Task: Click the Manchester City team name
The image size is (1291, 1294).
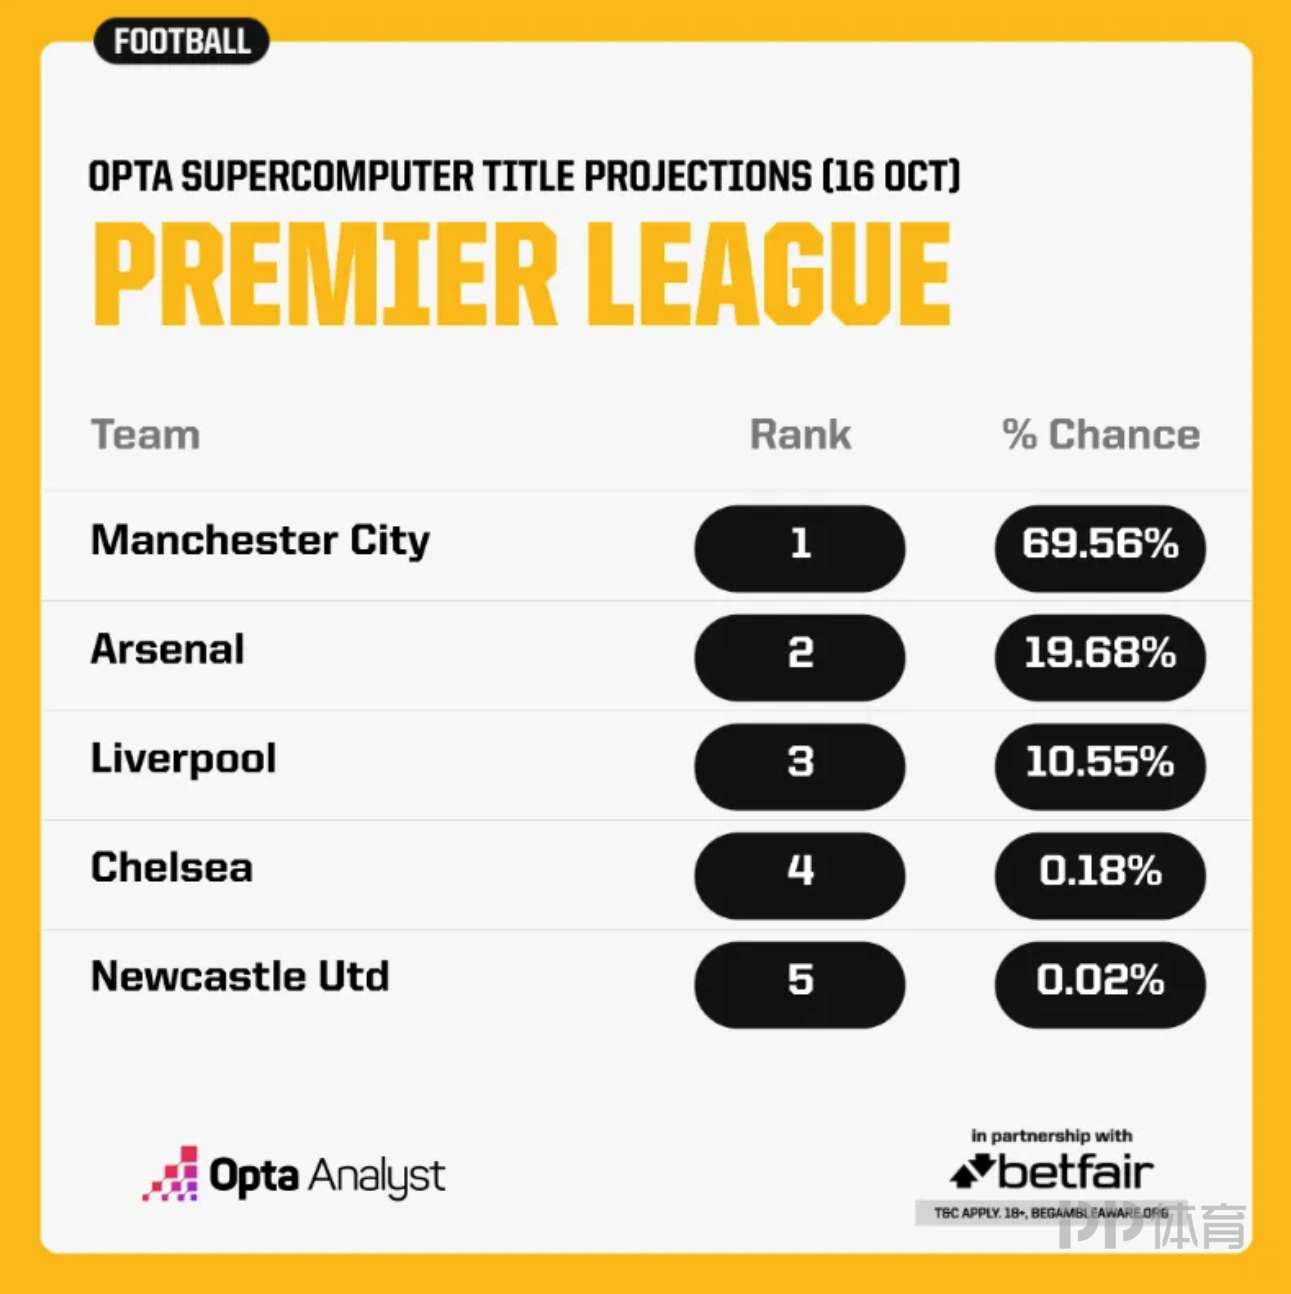Action: 260,541
